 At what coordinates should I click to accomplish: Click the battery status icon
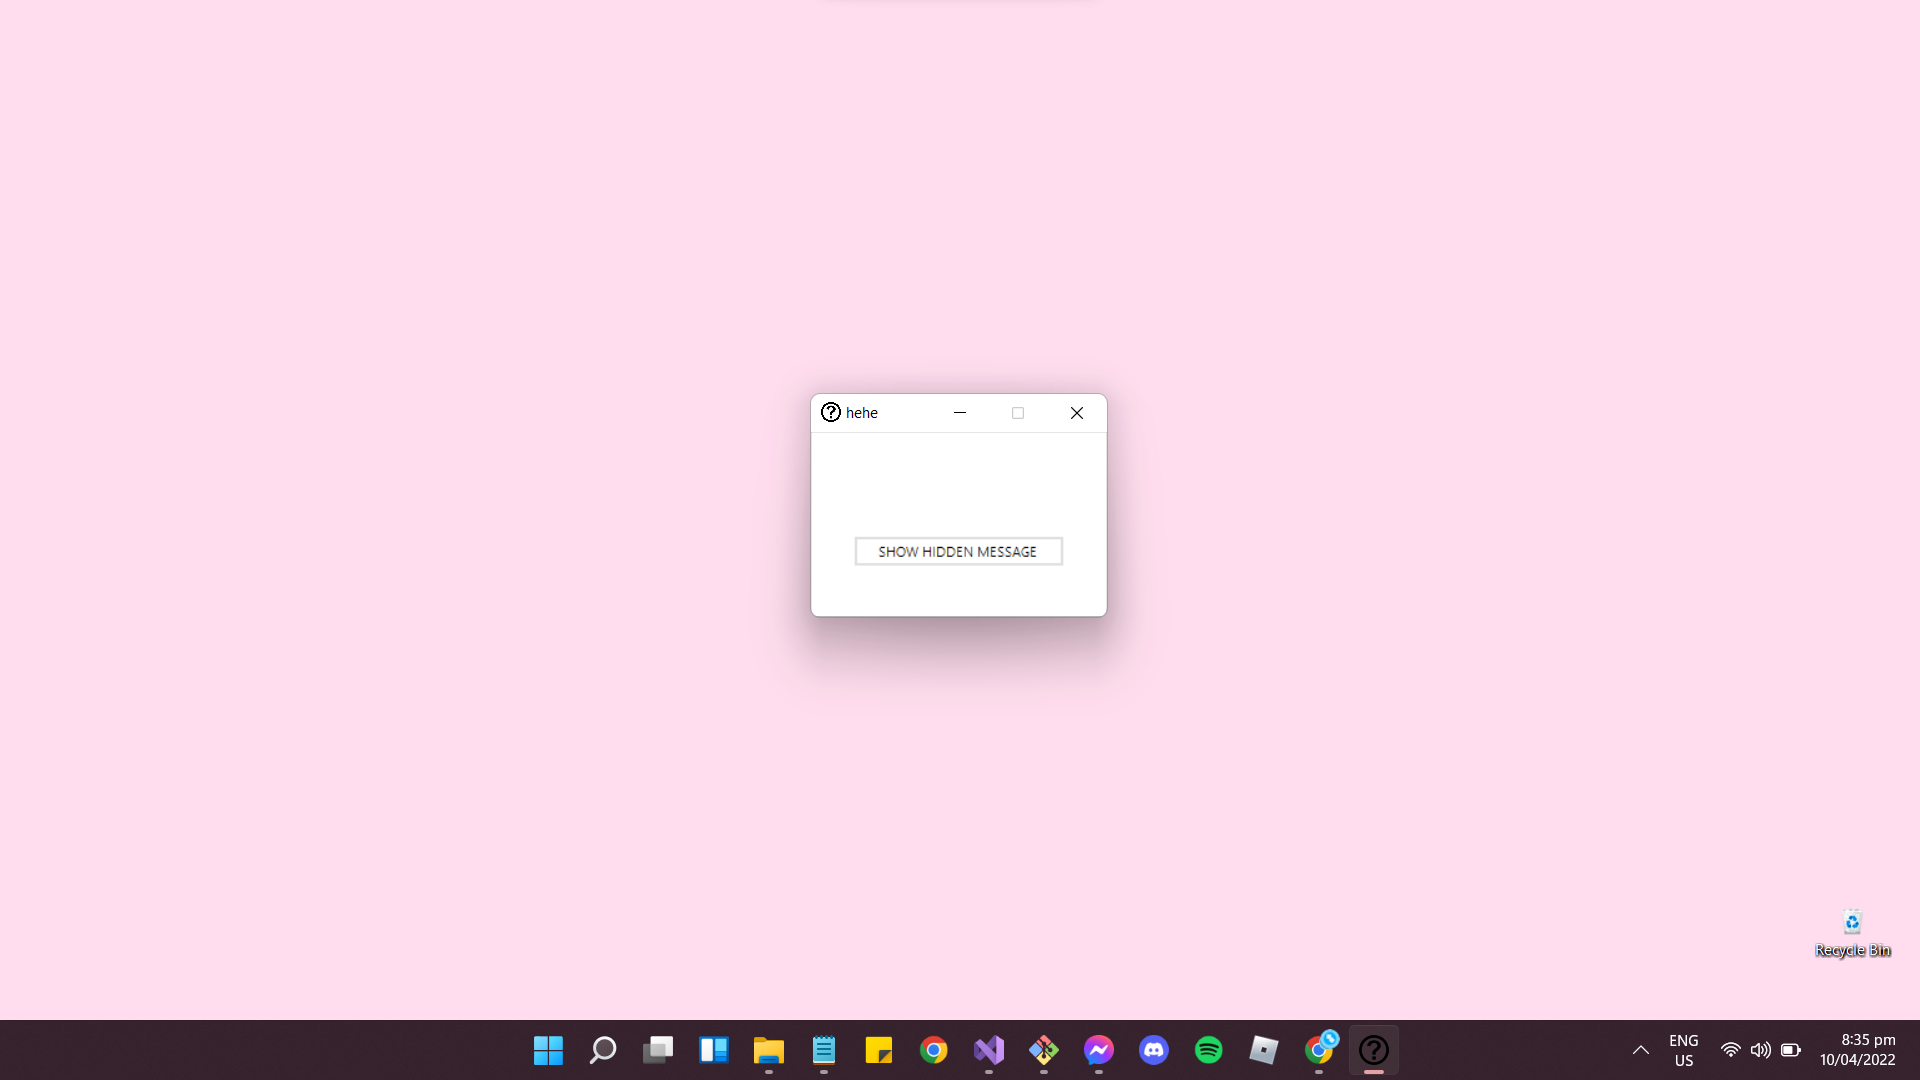[x=1791, y=1050]
